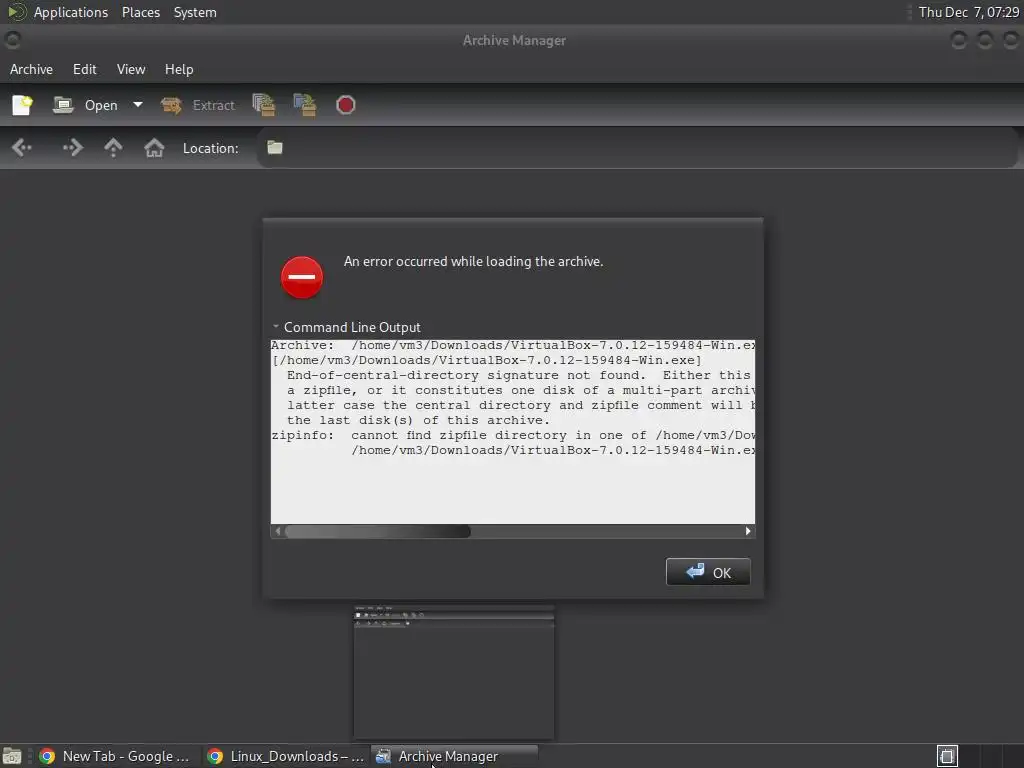Click the Add files to archive icon
The height and width of the screenshot is (768, 1024).
point(264,105)
